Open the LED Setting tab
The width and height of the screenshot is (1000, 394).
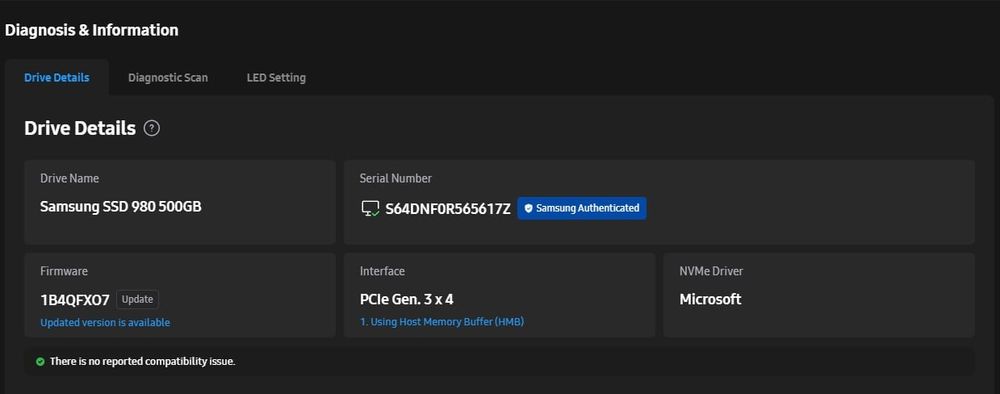(x=276, y=78)
